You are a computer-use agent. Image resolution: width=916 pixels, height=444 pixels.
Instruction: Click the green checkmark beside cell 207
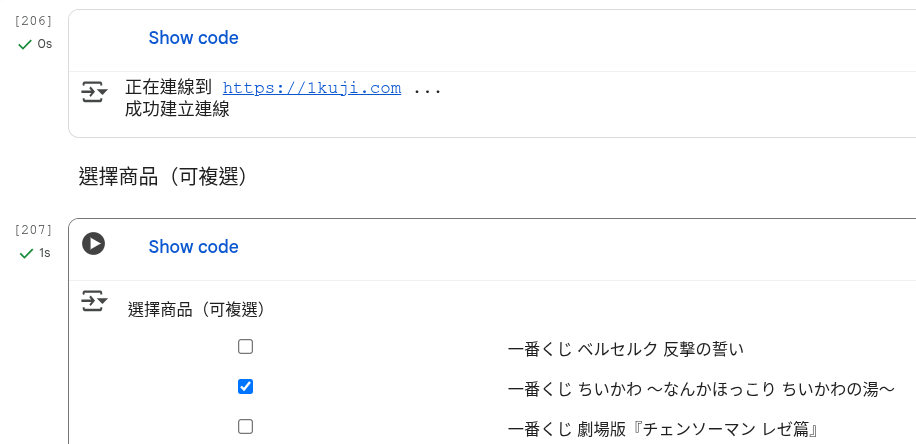click(x=25, y=253)
